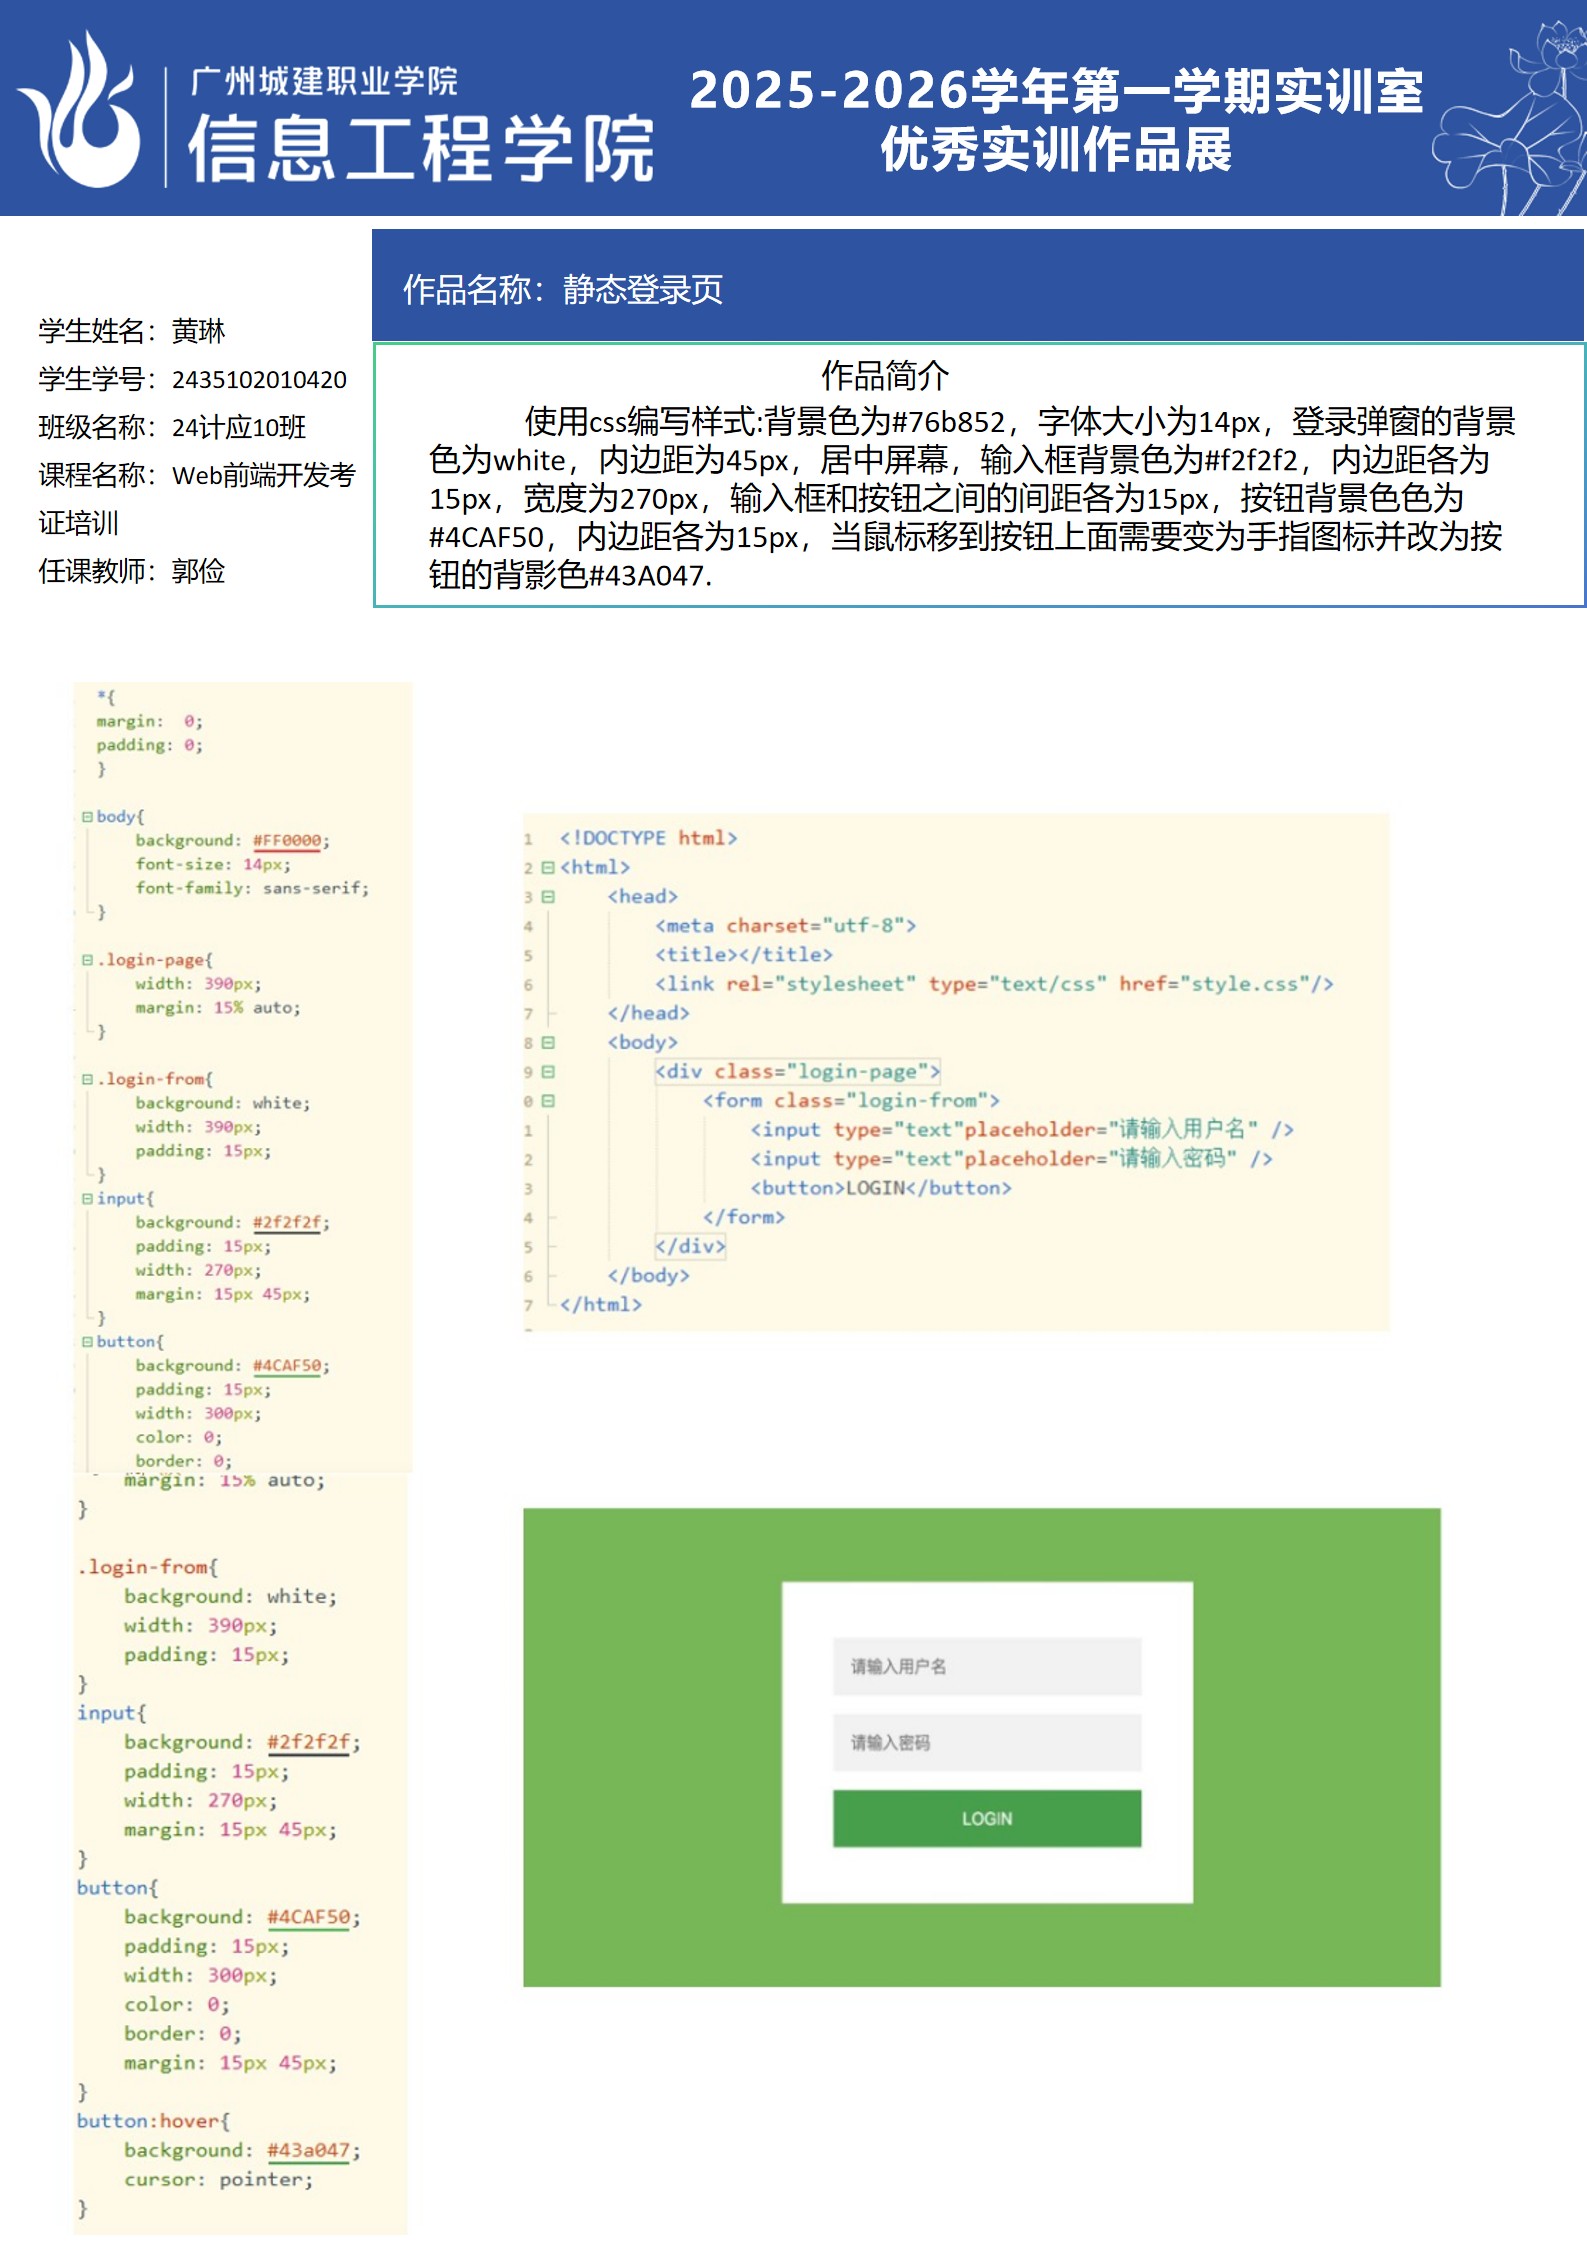
Task: Click the 优秀实训作品展 headline text
Action: pyautogui.click(x=1056, y=150)
